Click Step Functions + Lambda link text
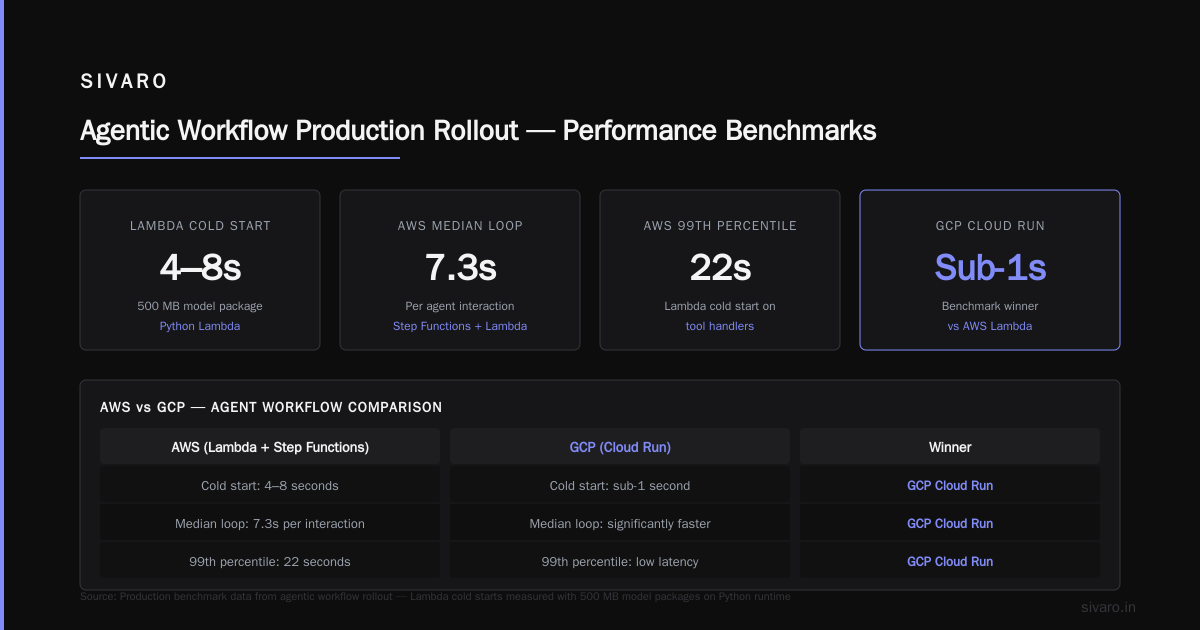Screen dimensions: 1200x630 [x=460, y=326]
